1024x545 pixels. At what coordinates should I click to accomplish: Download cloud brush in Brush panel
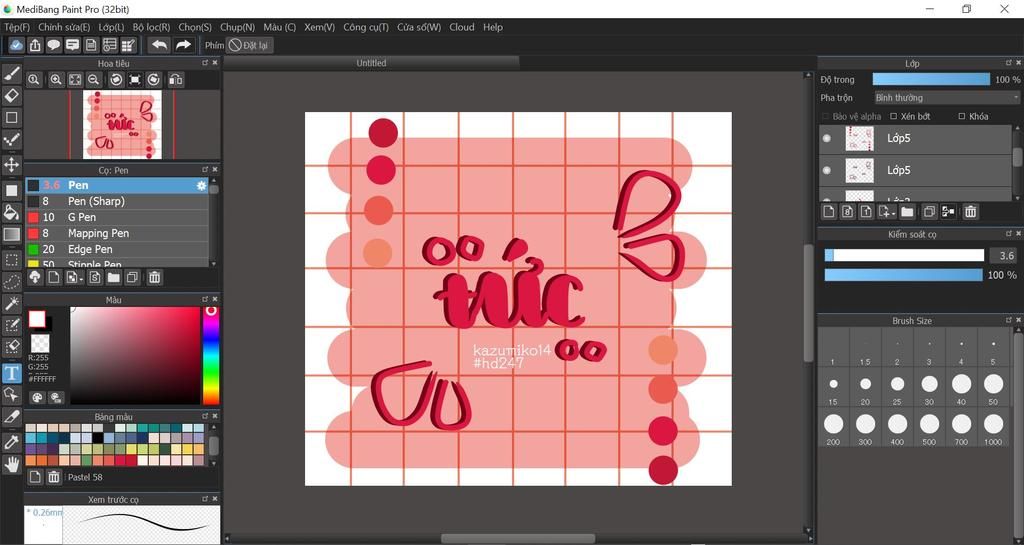pyautogui.click(x=35, y=277)
